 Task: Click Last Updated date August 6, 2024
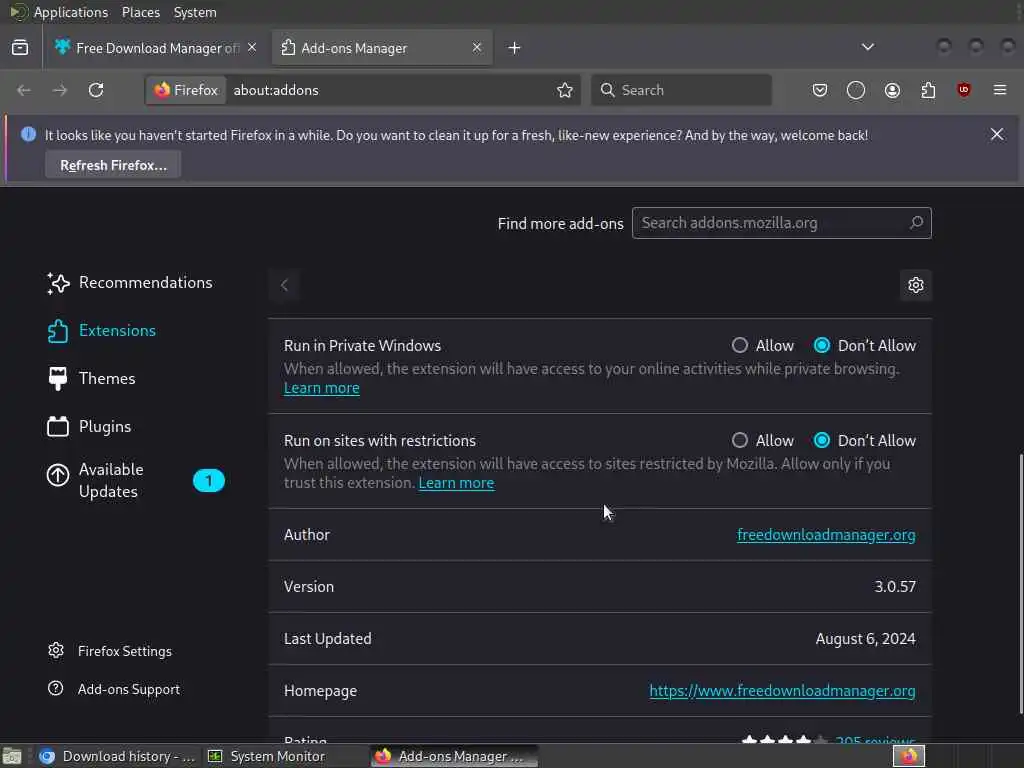[x=865, y=639]
